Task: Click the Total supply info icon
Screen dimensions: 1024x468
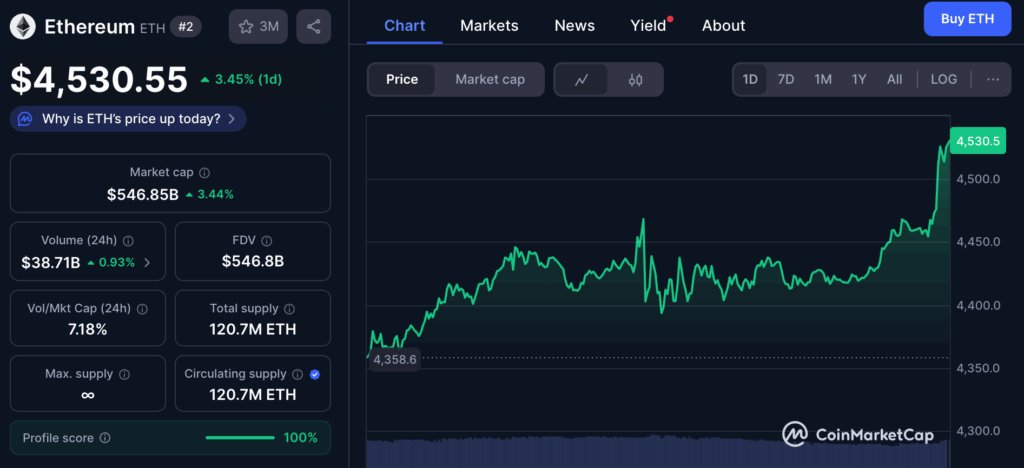Action: (289, 310)
